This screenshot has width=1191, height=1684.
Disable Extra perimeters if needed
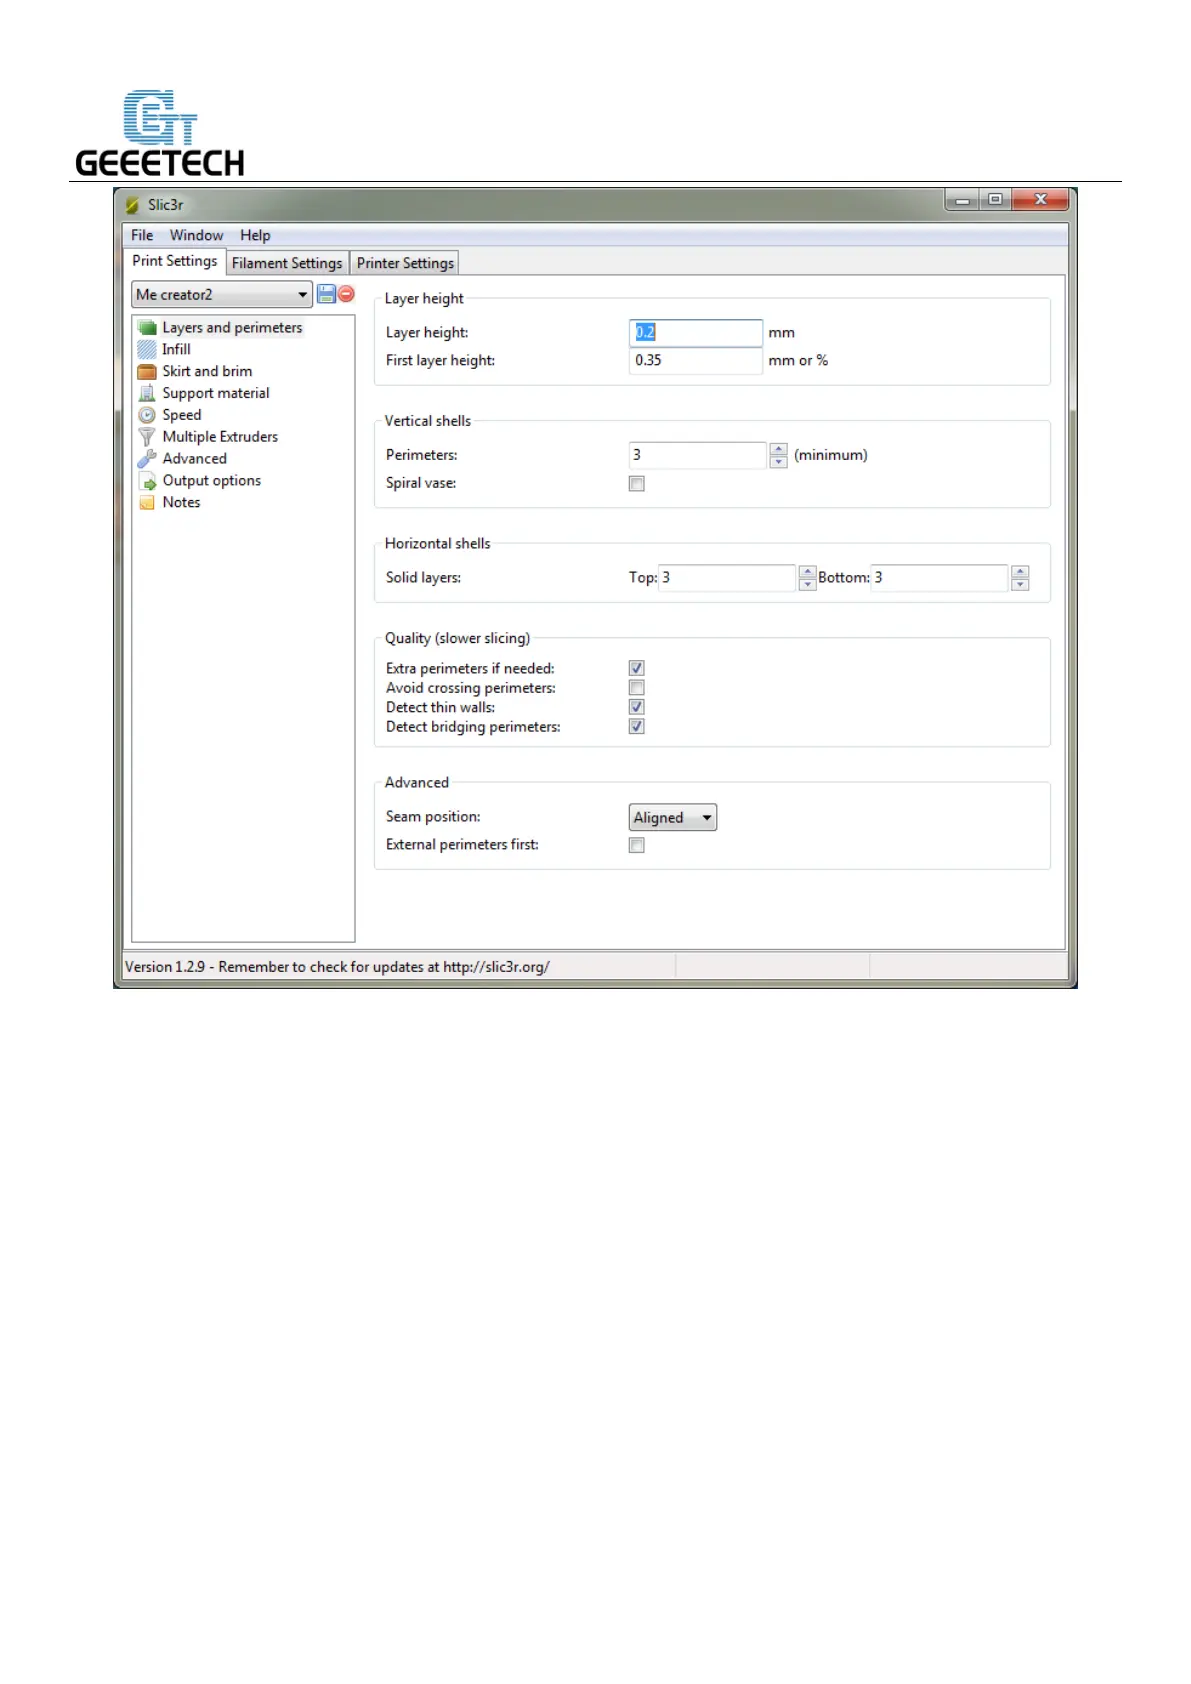[636, 668]
